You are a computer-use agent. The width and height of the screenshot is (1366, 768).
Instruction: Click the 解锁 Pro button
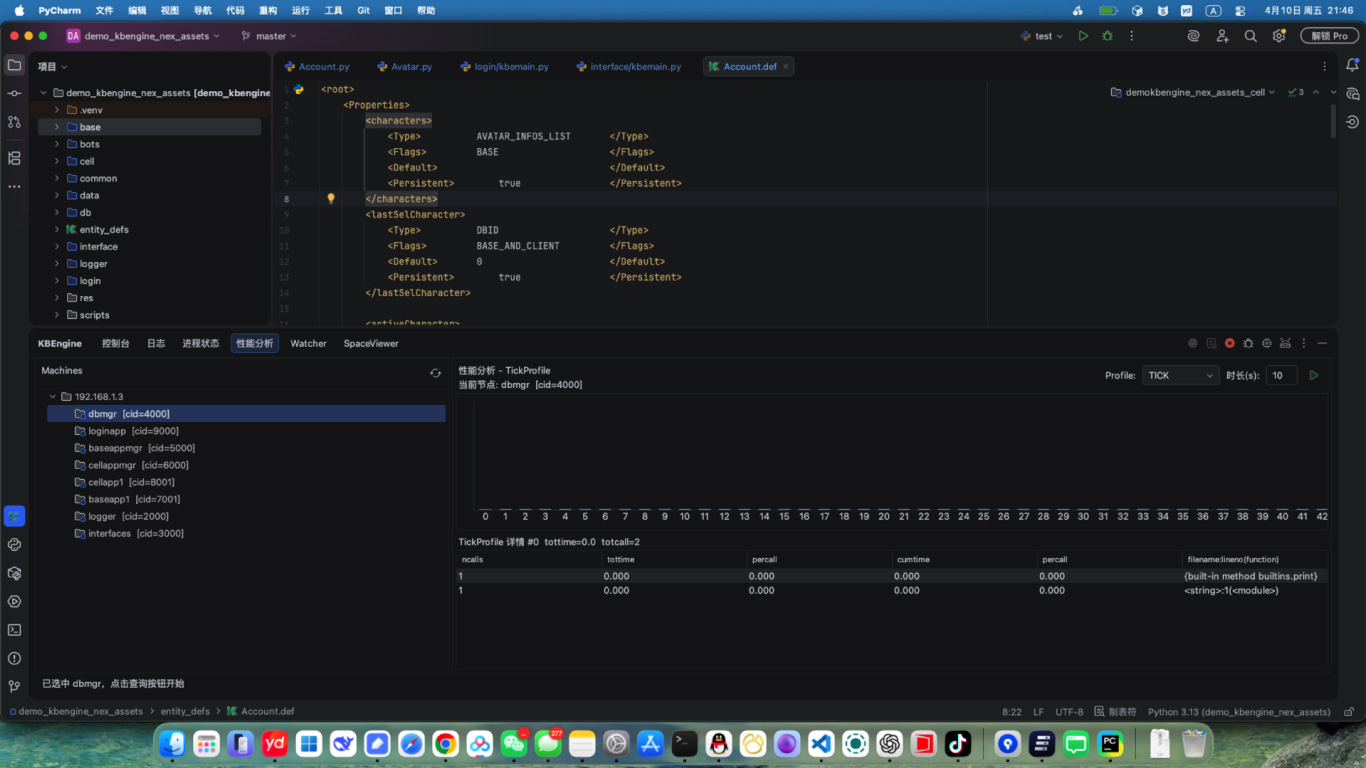point(1329,36)
